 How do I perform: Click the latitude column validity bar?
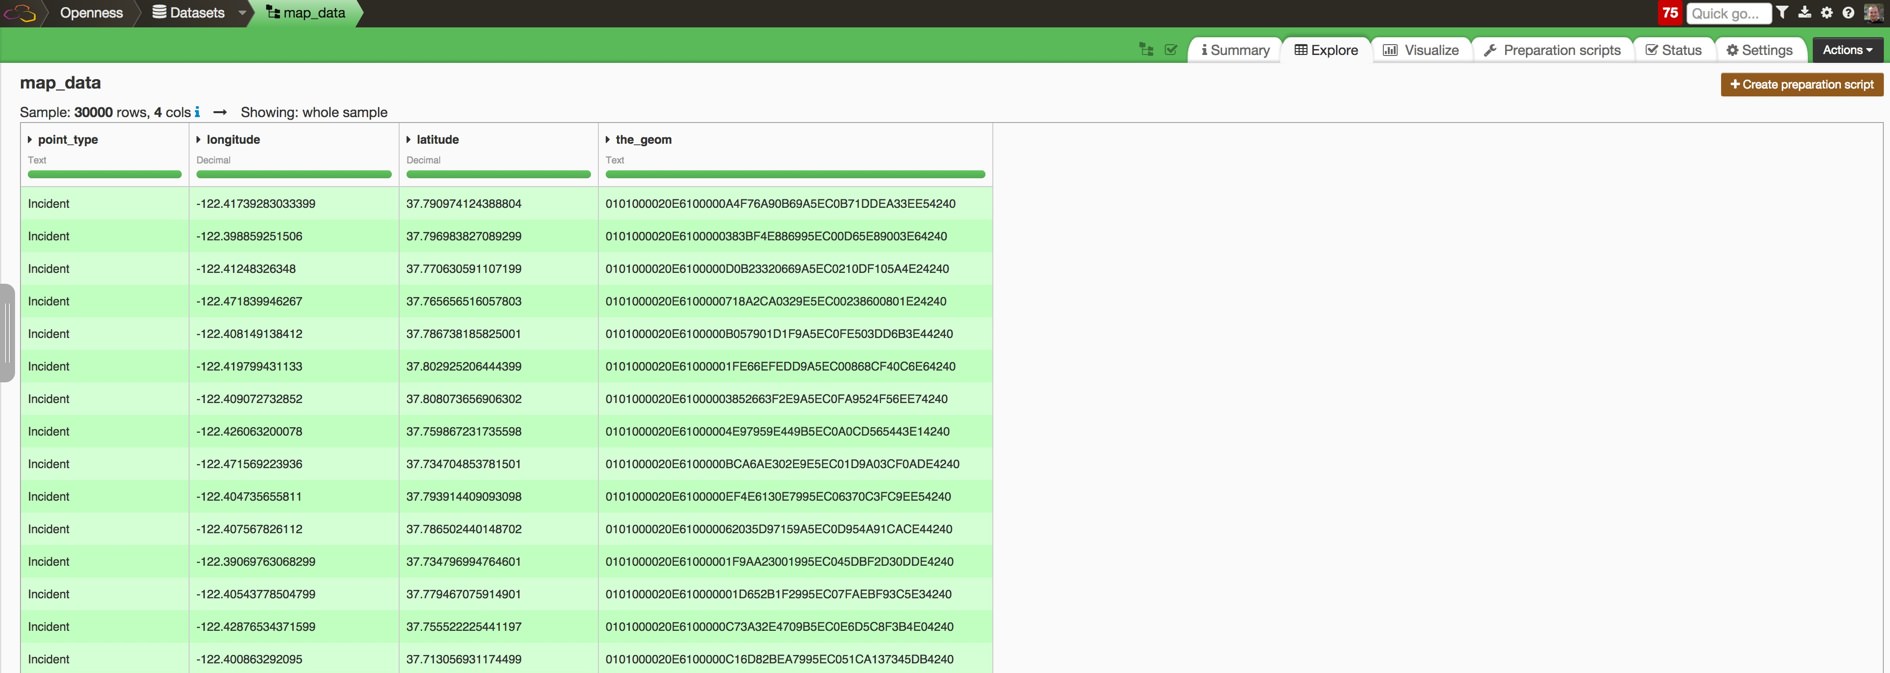click(x=499, y=174)
